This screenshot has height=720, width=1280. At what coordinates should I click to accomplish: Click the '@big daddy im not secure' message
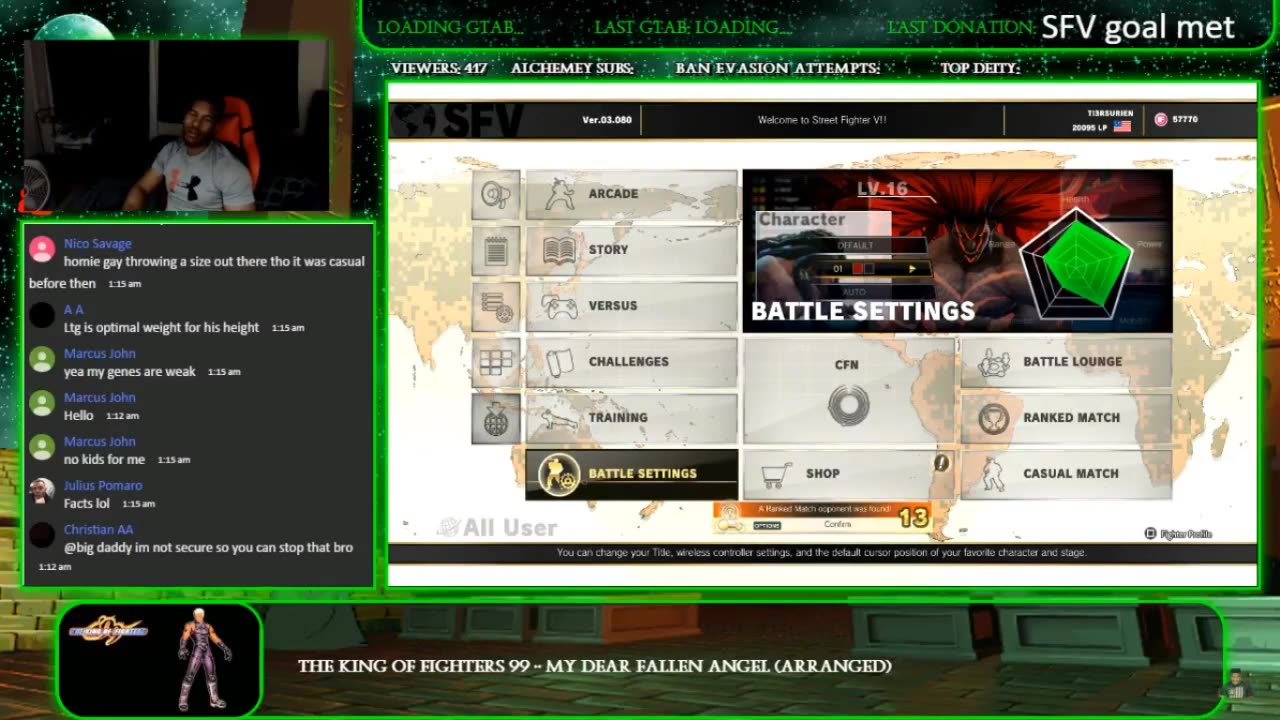[x=208, y=547]
